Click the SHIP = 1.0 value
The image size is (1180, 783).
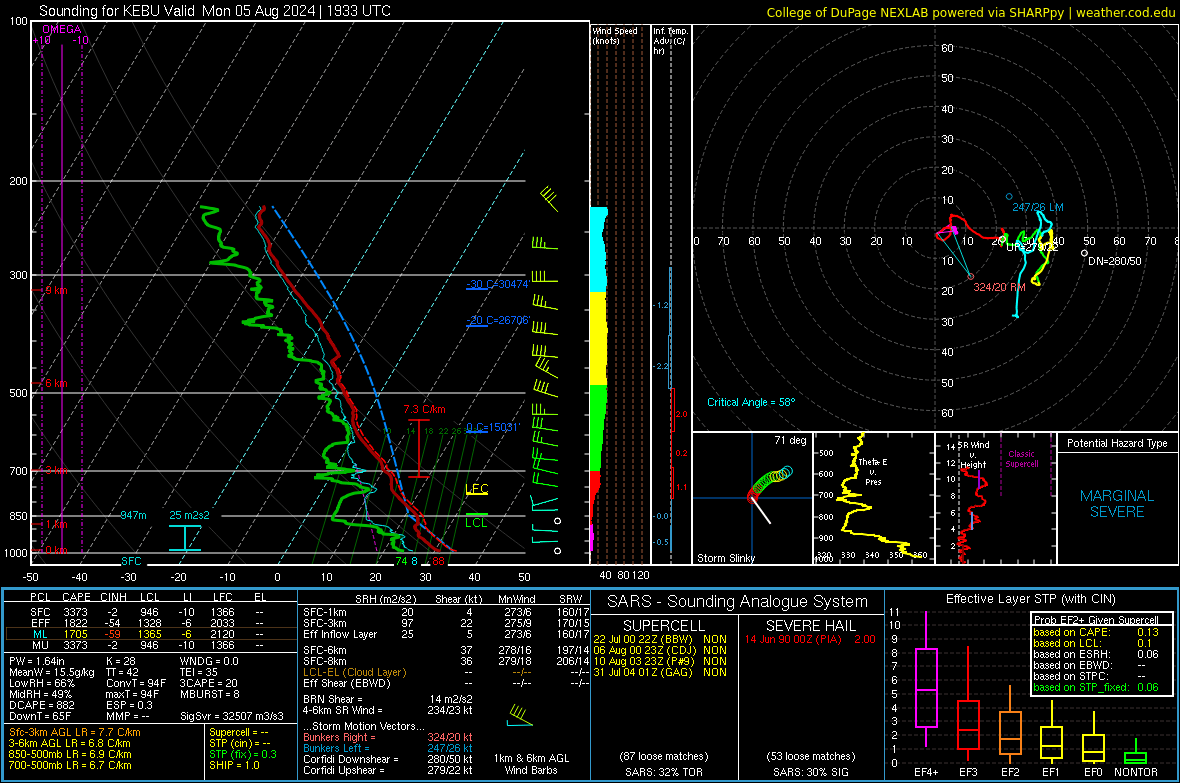tap(234, 766)
